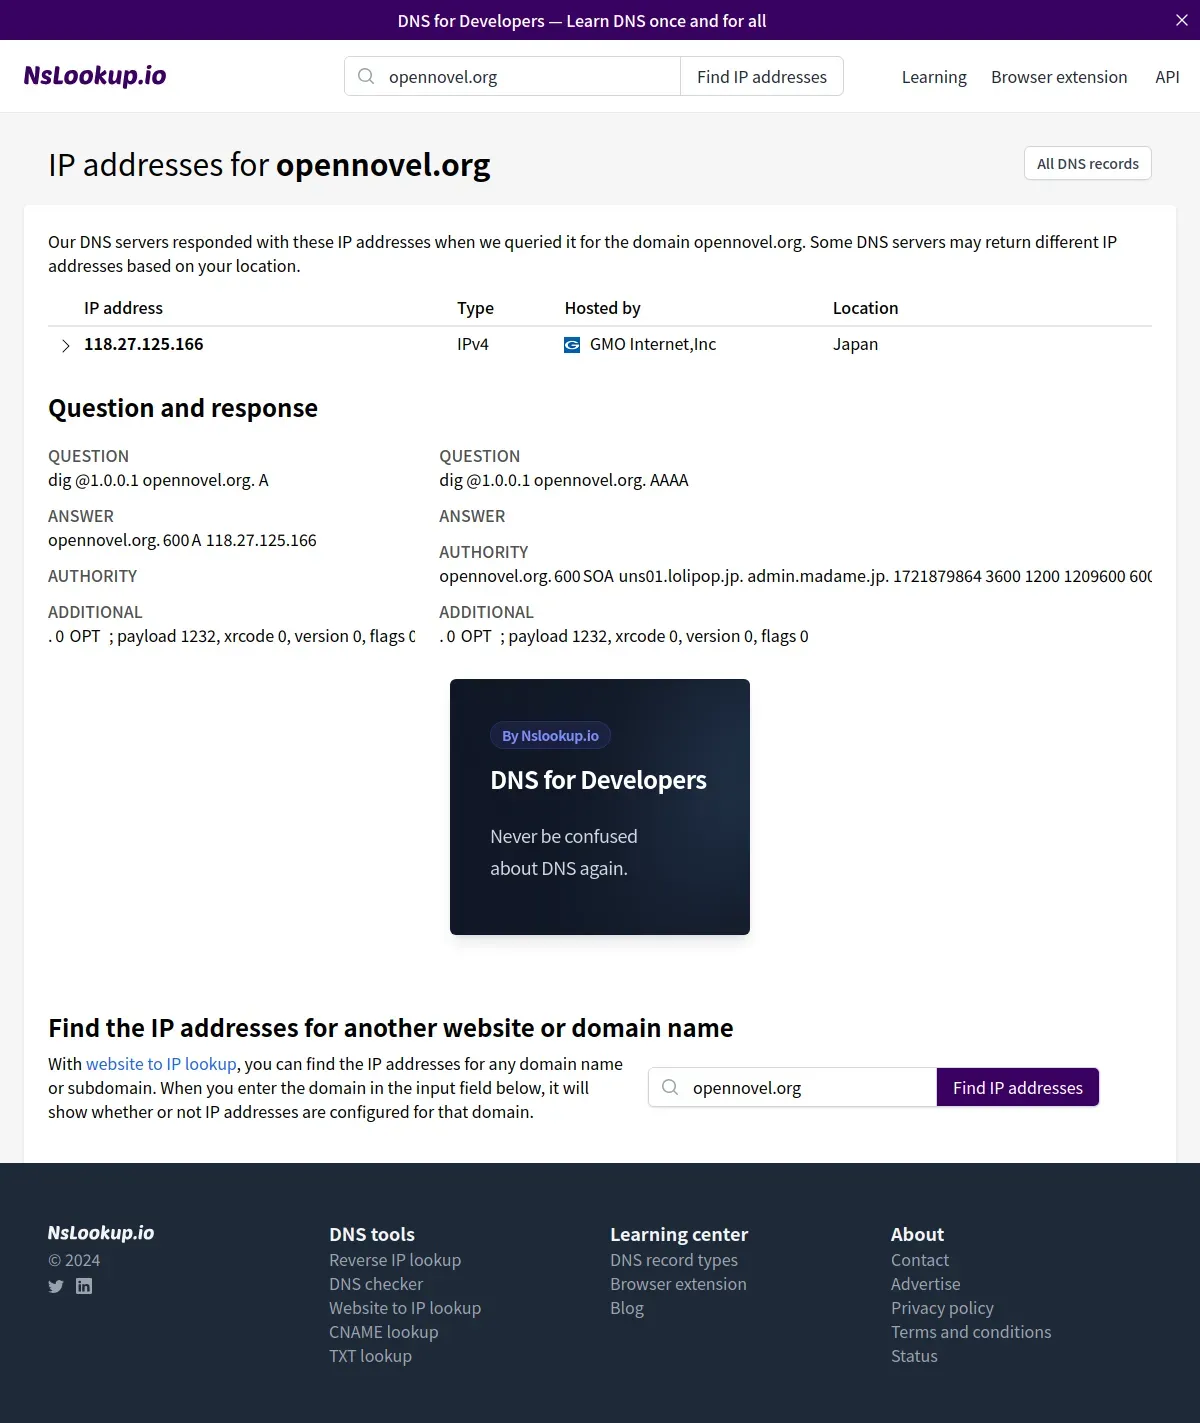Click the SOA authority record line
This screenshot has width=1200, height=1423.
[x=795, y=576]
